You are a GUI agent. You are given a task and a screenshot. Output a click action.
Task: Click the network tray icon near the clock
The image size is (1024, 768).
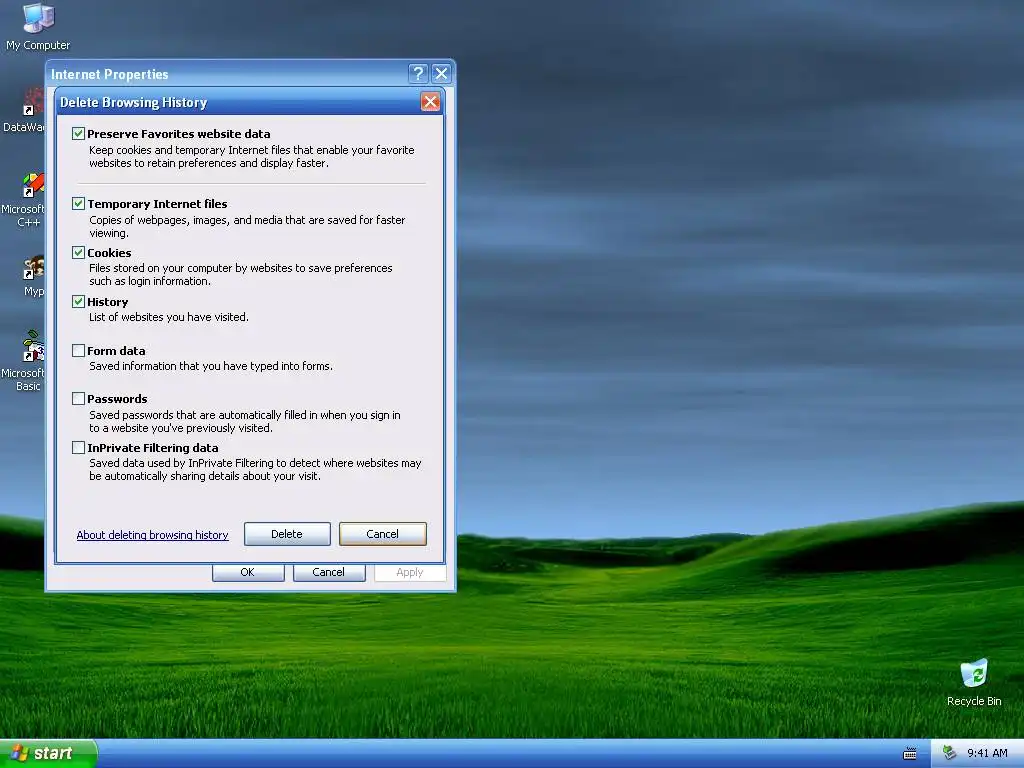click(x=950, y=753)
